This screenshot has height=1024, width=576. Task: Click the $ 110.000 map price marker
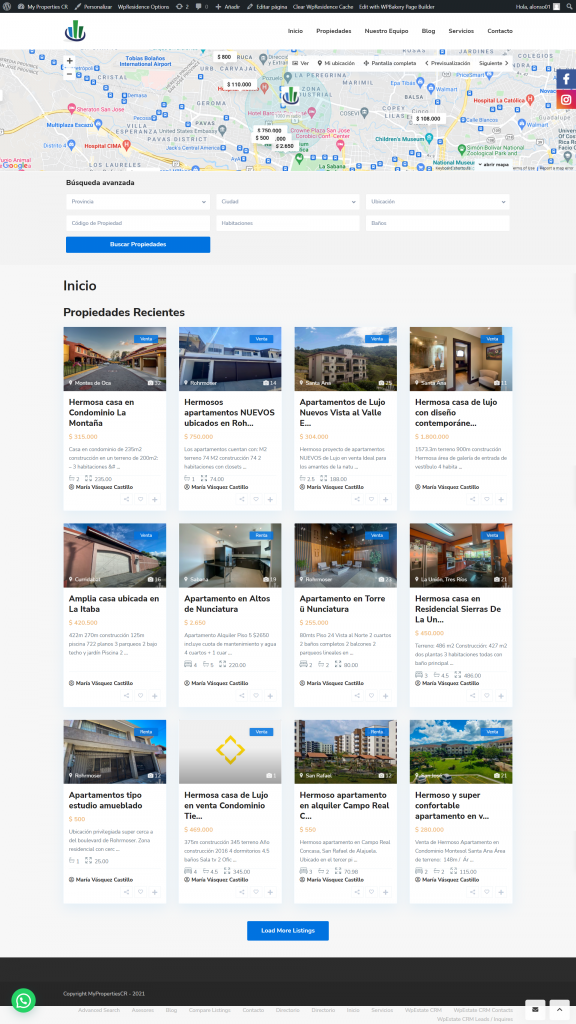point(240,84)
